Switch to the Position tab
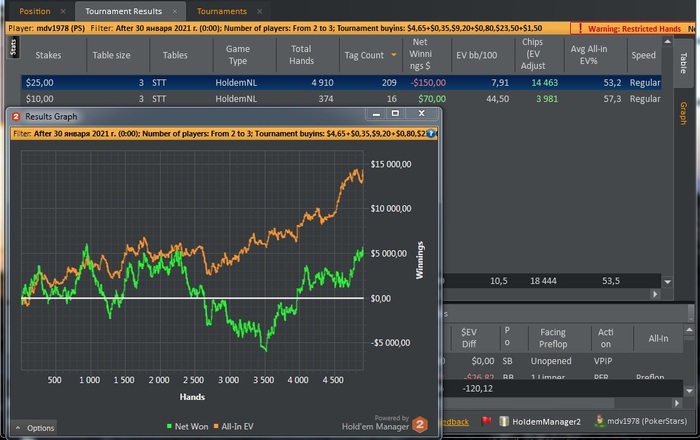This screenshot has width=700, height=440. click(35, 11)
